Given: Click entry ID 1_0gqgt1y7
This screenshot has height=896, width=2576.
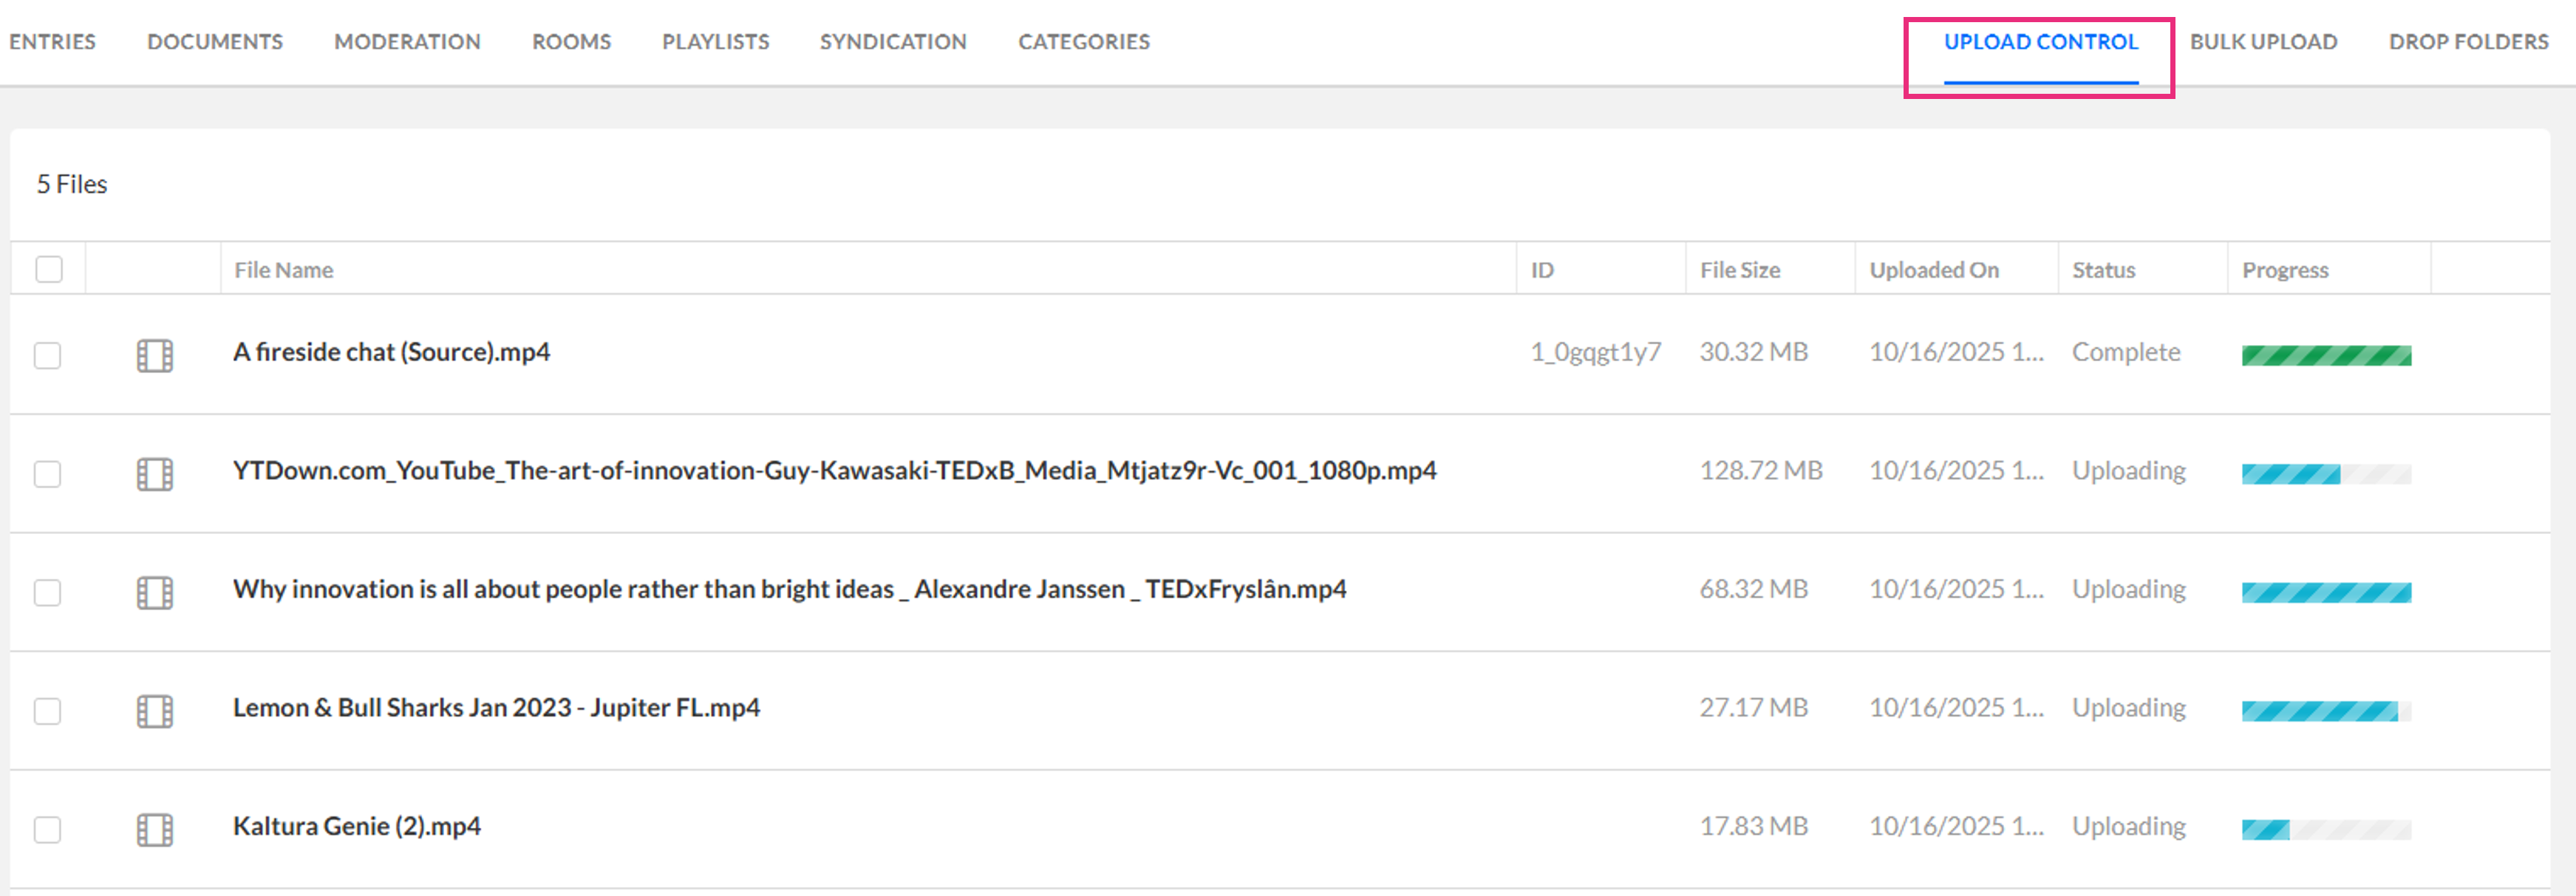Looking at the screenshot, I should pos(1595,352).
